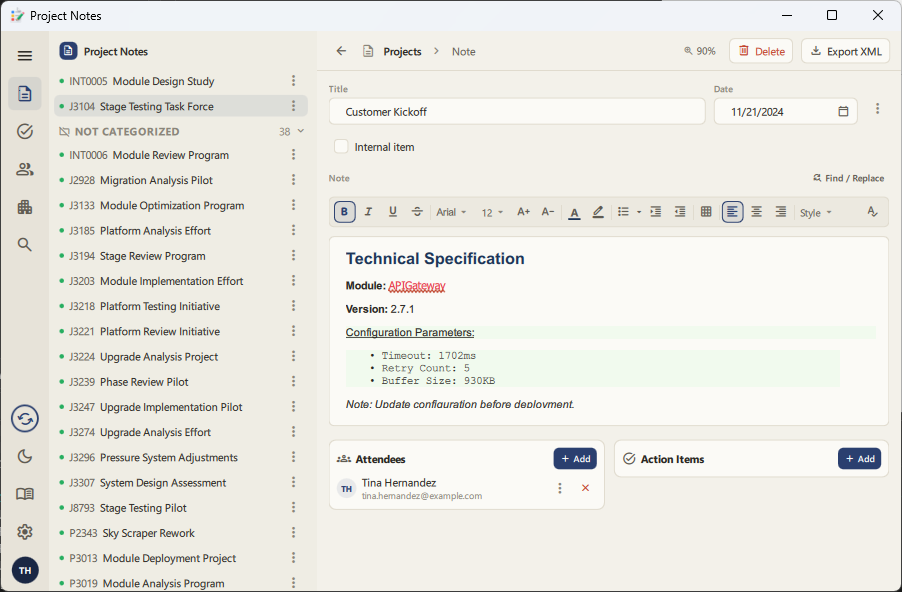Toggle italic formatting
The image size is (902, 592).
(x=369, y=212)
